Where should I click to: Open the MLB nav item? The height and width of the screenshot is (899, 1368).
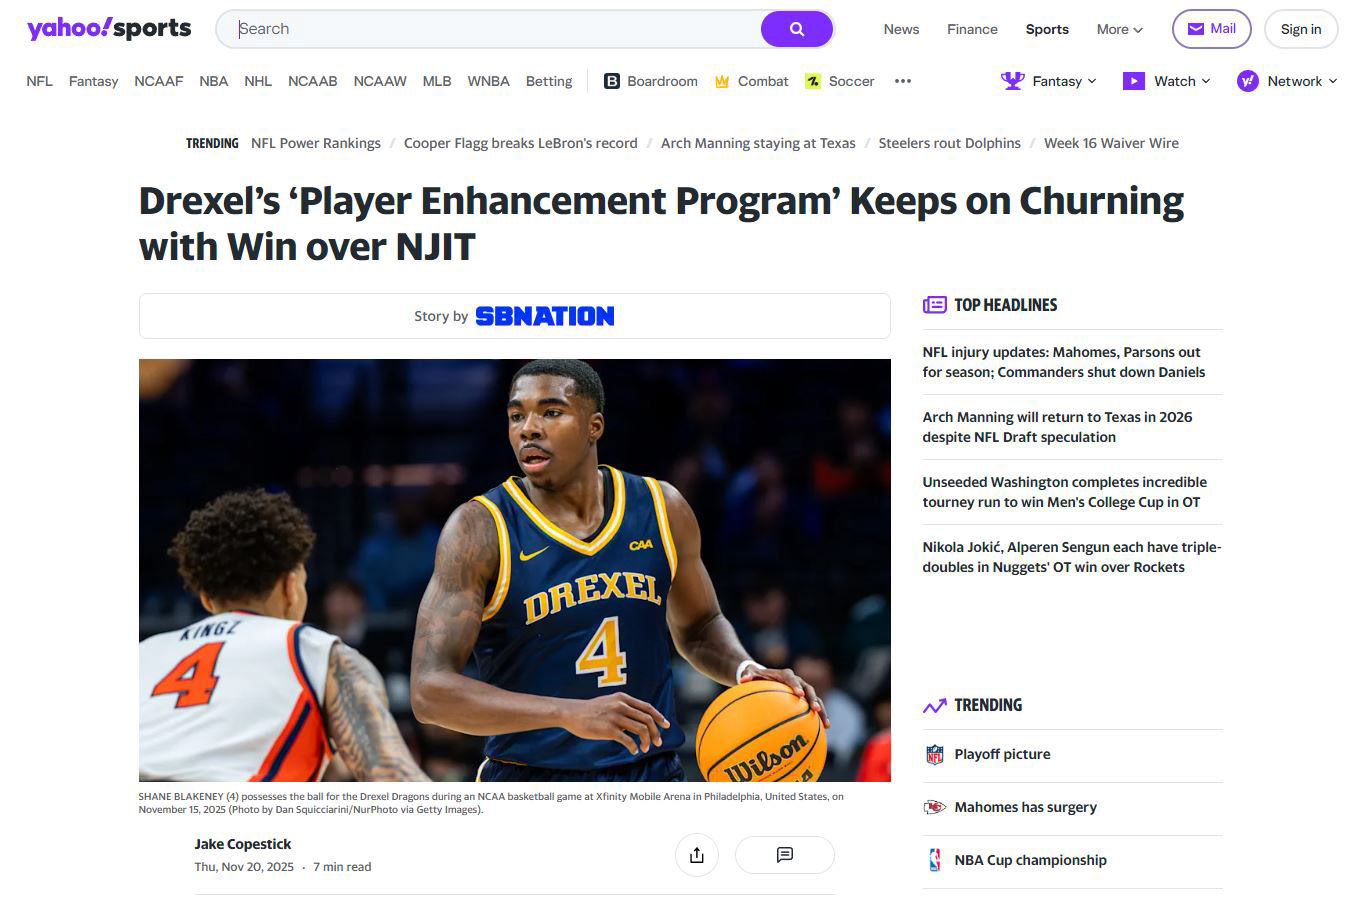(x=437, y=81)
